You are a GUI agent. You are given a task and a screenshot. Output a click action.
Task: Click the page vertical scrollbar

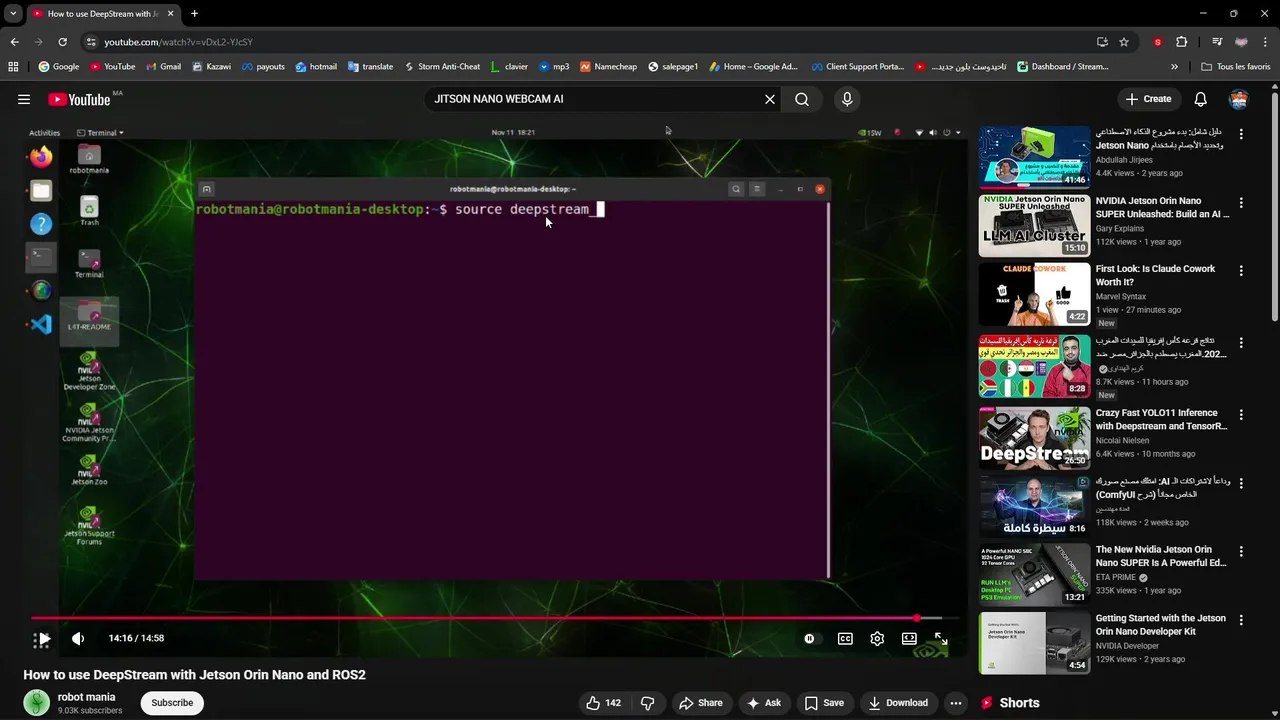[1274, 205]
